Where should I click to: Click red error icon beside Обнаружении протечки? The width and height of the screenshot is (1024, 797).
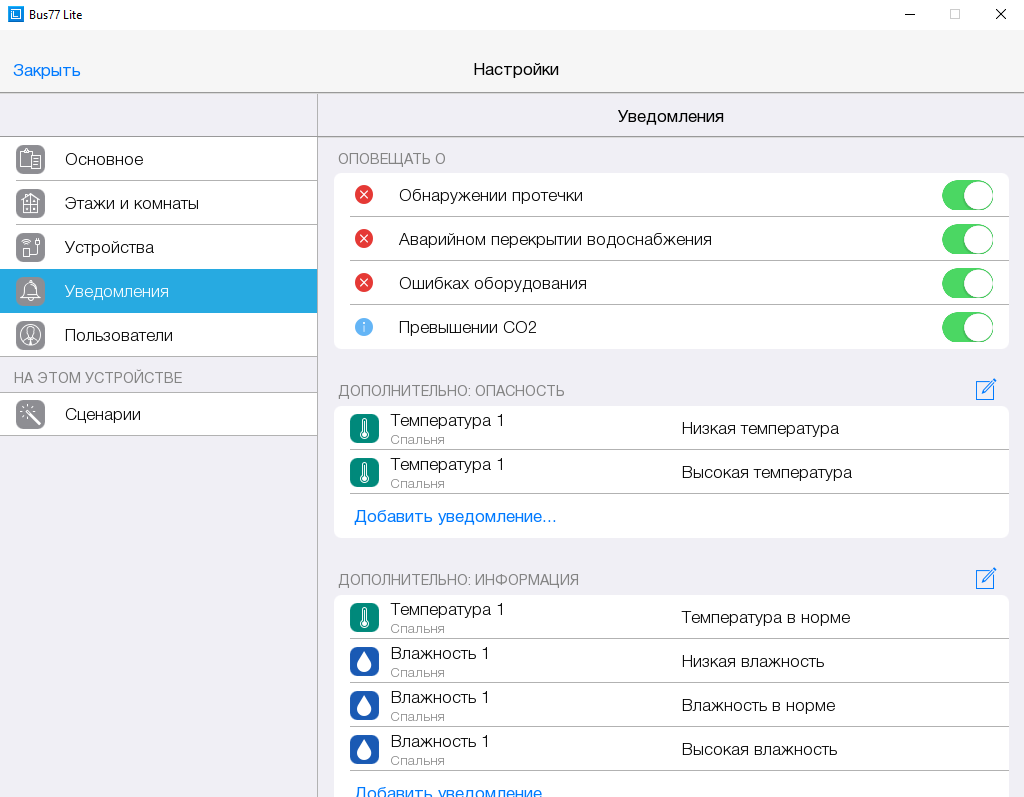[364, 195]
